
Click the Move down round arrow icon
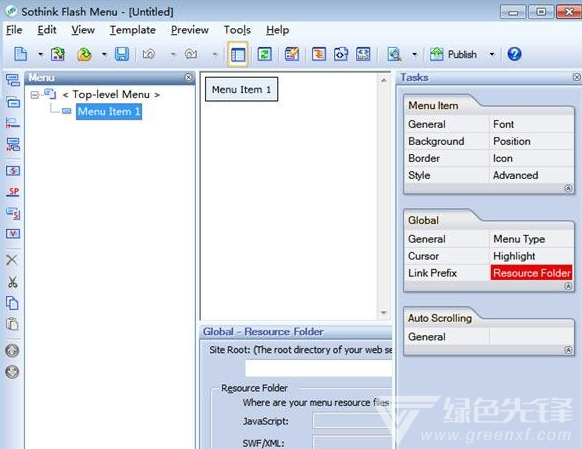(12, 371)
